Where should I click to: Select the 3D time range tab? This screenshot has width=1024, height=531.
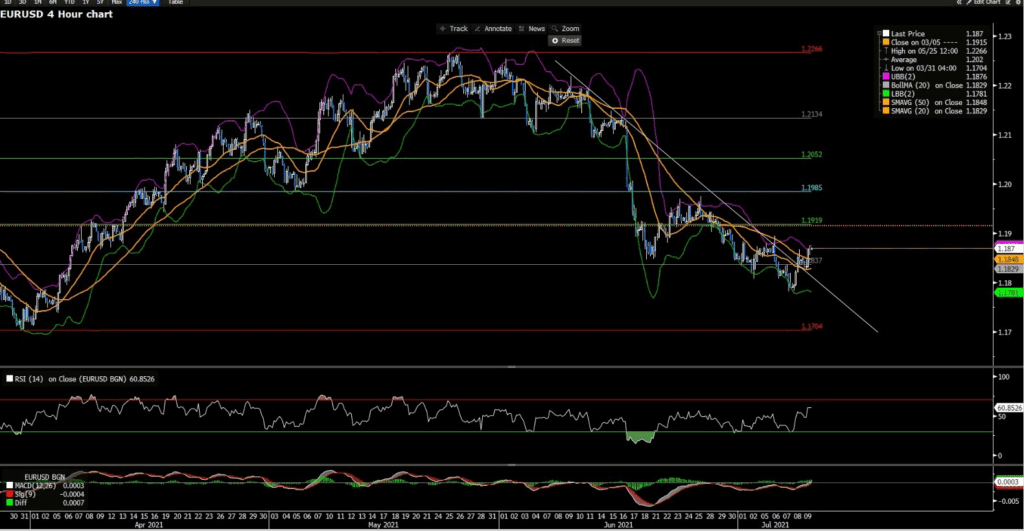click(23, 2)
